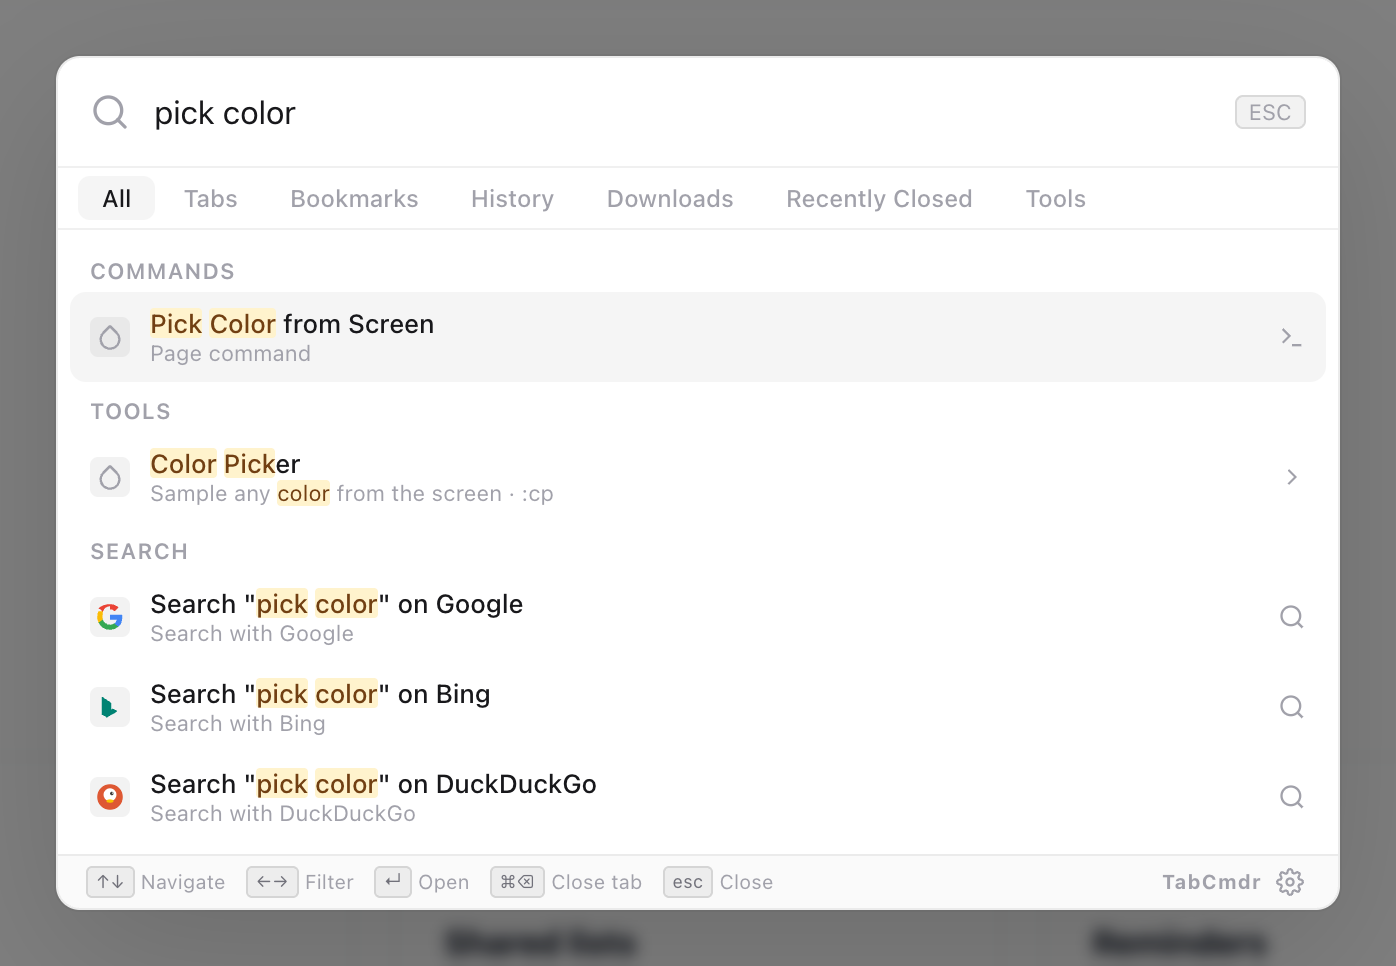Open the Tools filter tab
The height and width of the screenshot is (966, 1396).
(1055, 199)
